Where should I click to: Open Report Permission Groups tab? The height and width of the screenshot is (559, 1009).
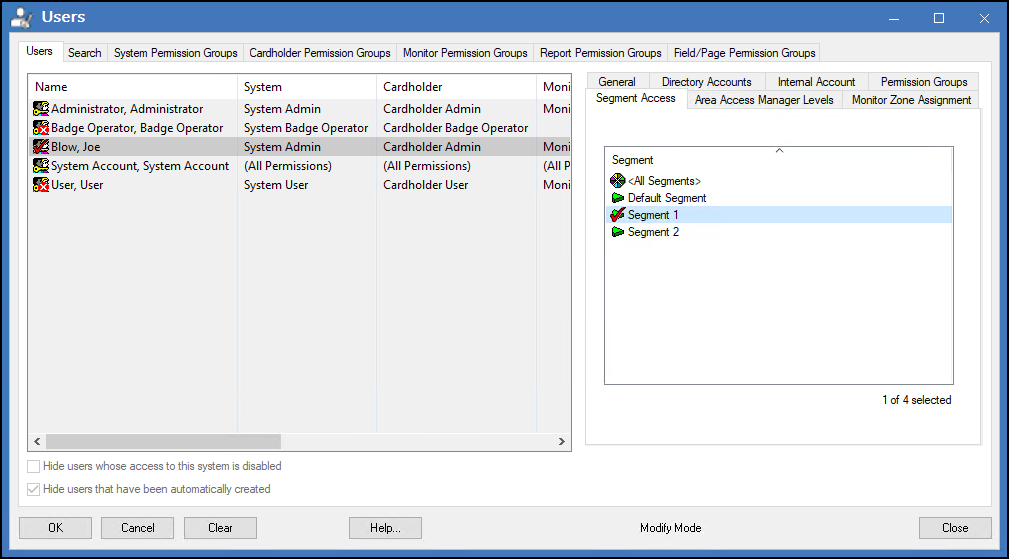[600, 53]
